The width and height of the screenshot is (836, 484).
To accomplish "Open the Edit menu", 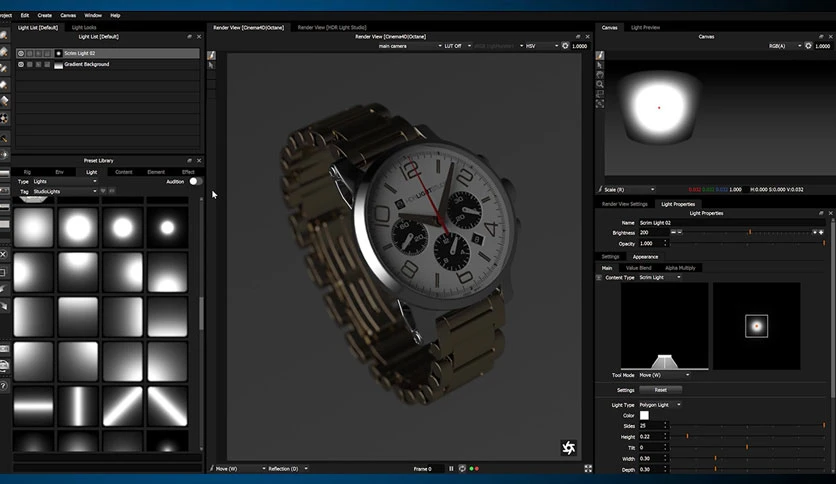I will (25, 15).
